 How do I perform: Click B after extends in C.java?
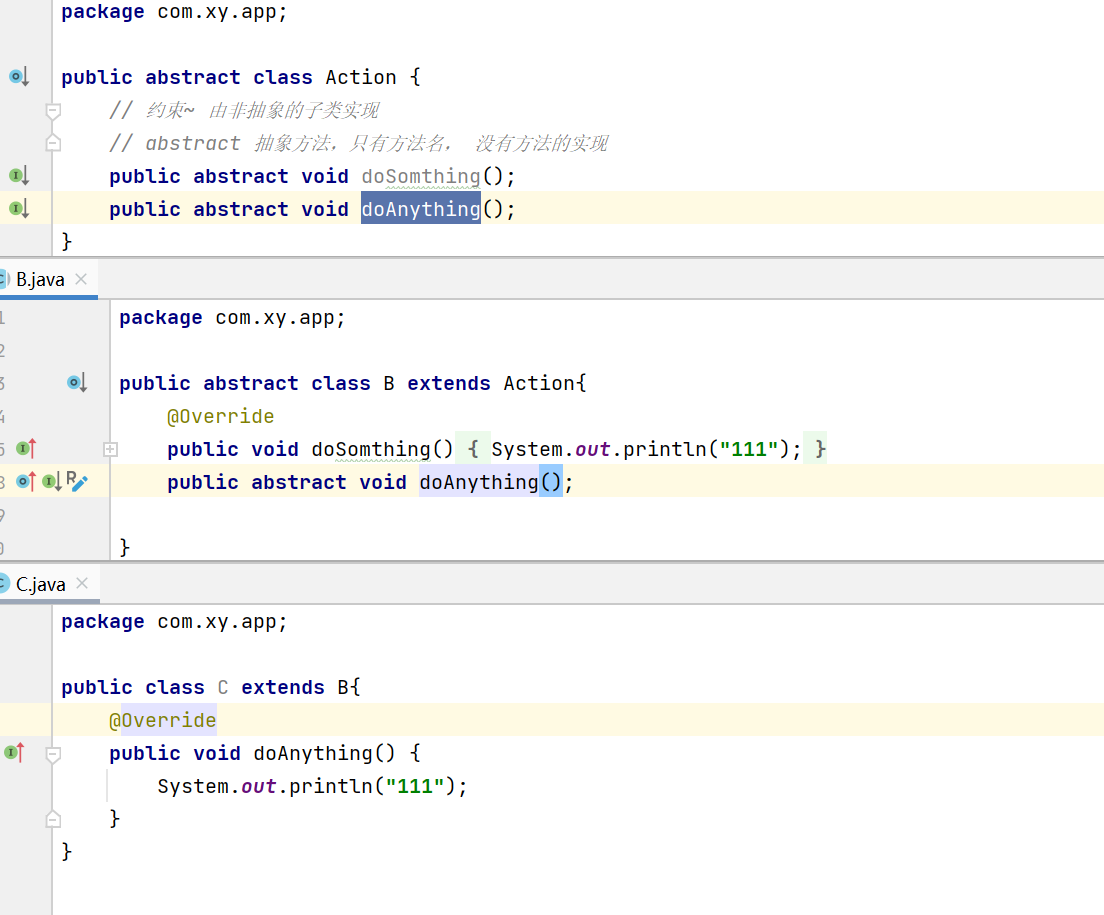click(343, 688)
